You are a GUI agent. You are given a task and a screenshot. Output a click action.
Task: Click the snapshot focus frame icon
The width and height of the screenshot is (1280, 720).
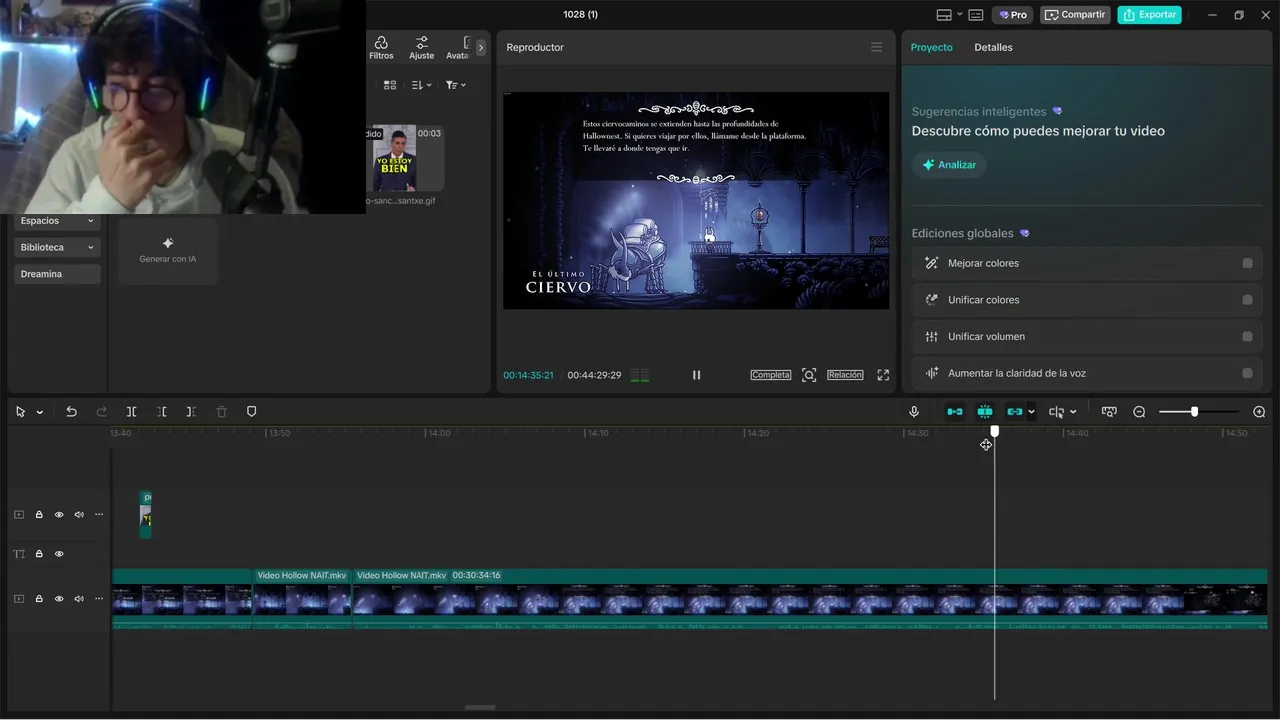(x=809, y=375)
